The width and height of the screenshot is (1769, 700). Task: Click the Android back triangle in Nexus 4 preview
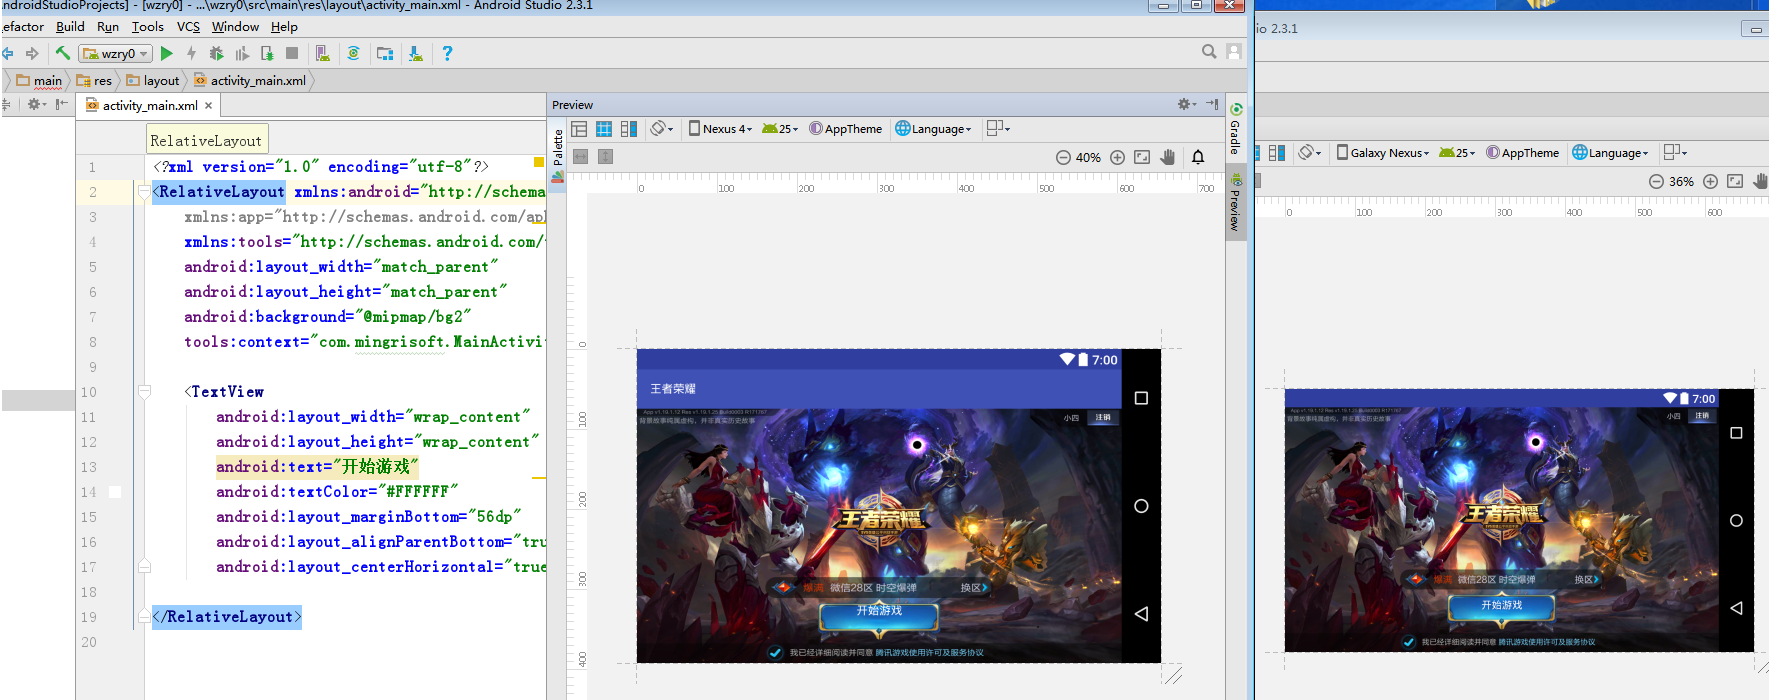coord(1141,614)
